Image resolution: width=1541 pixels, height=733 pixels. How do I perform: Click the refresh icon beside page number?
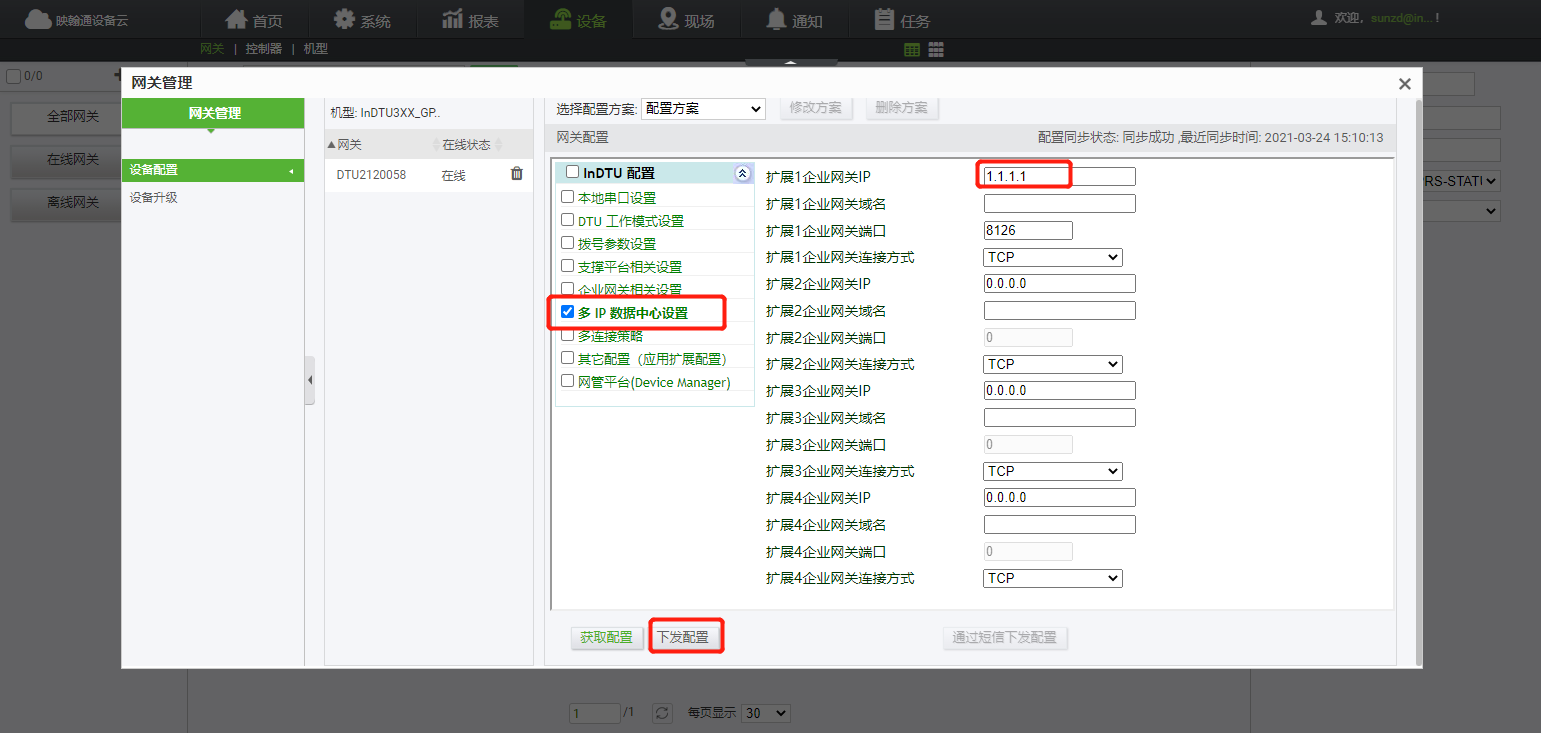click(662, 713)
